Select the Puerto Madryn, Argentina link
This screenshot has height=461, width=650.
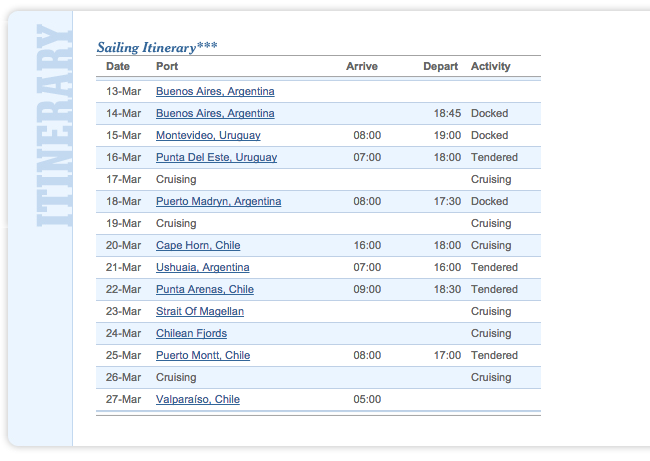(x=218, y=202)
